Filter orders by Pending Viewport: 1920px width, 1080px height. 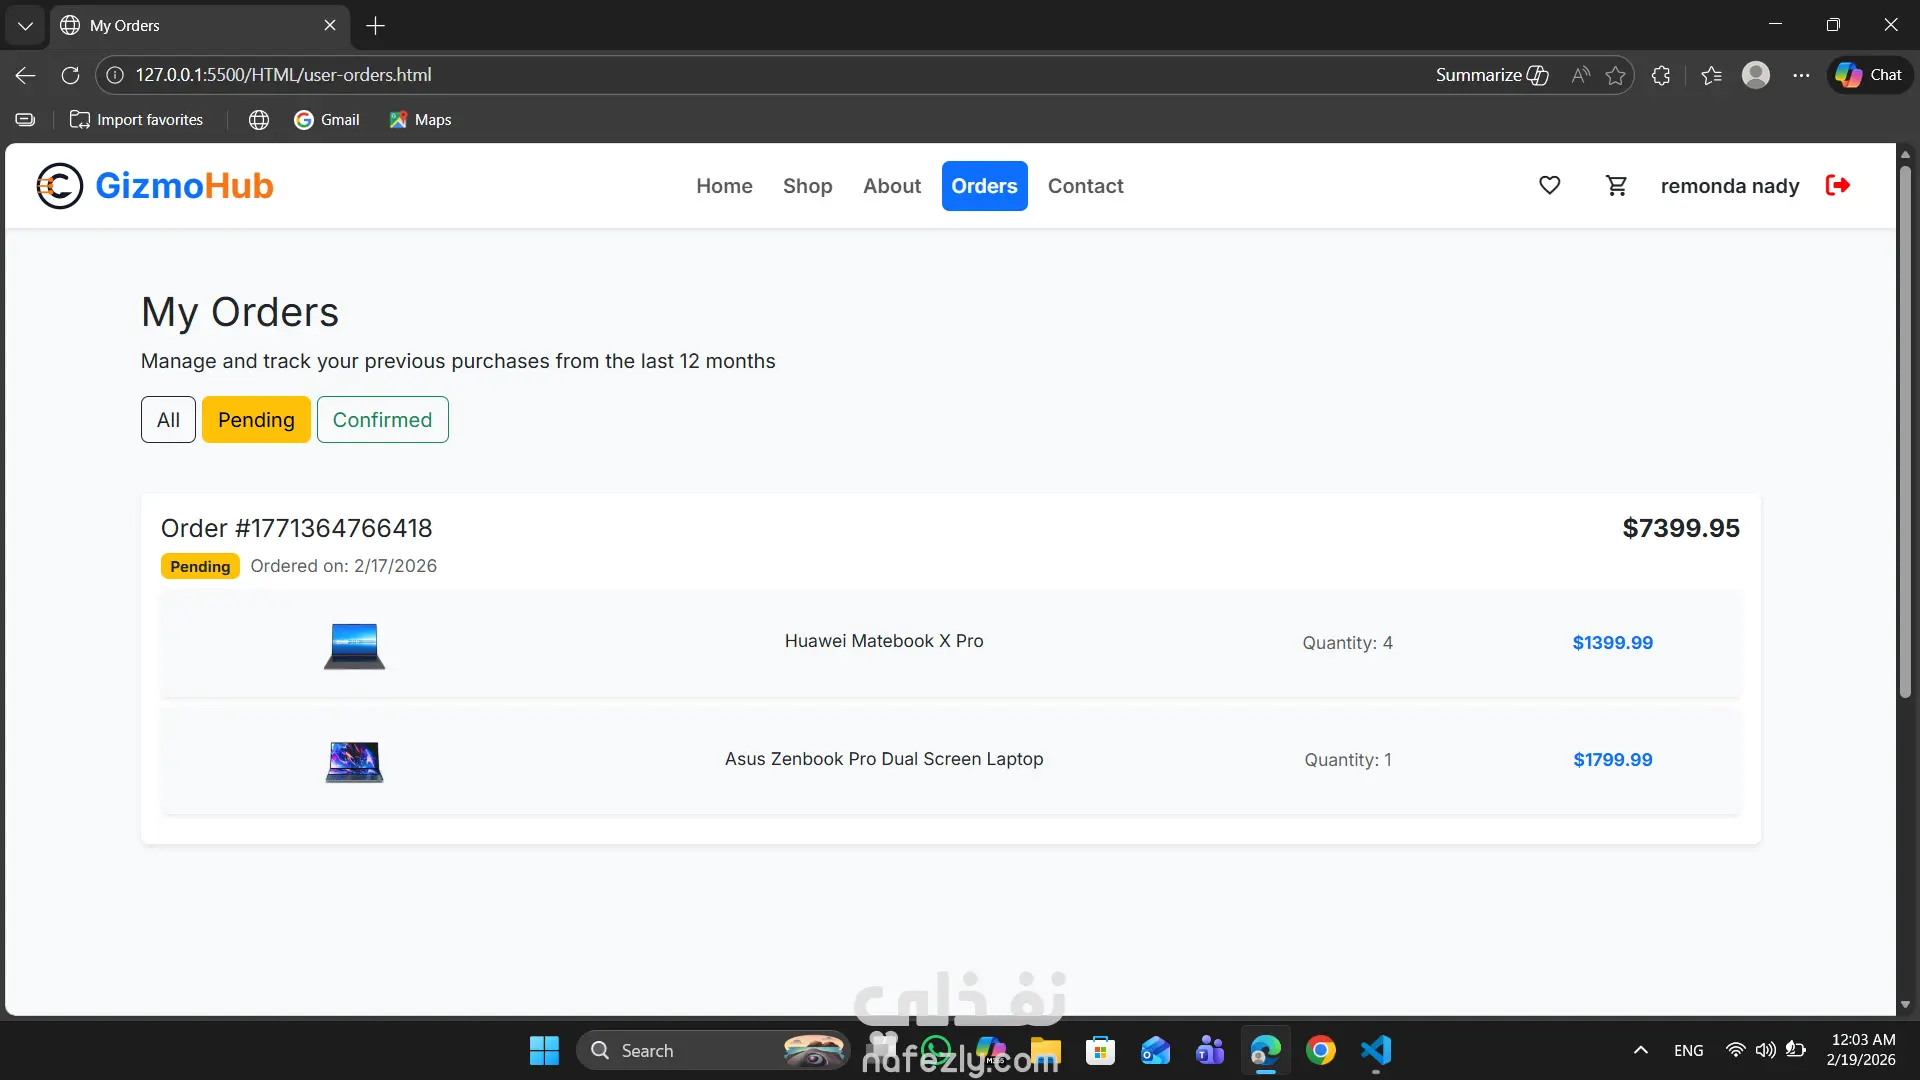tap(256, 420)
